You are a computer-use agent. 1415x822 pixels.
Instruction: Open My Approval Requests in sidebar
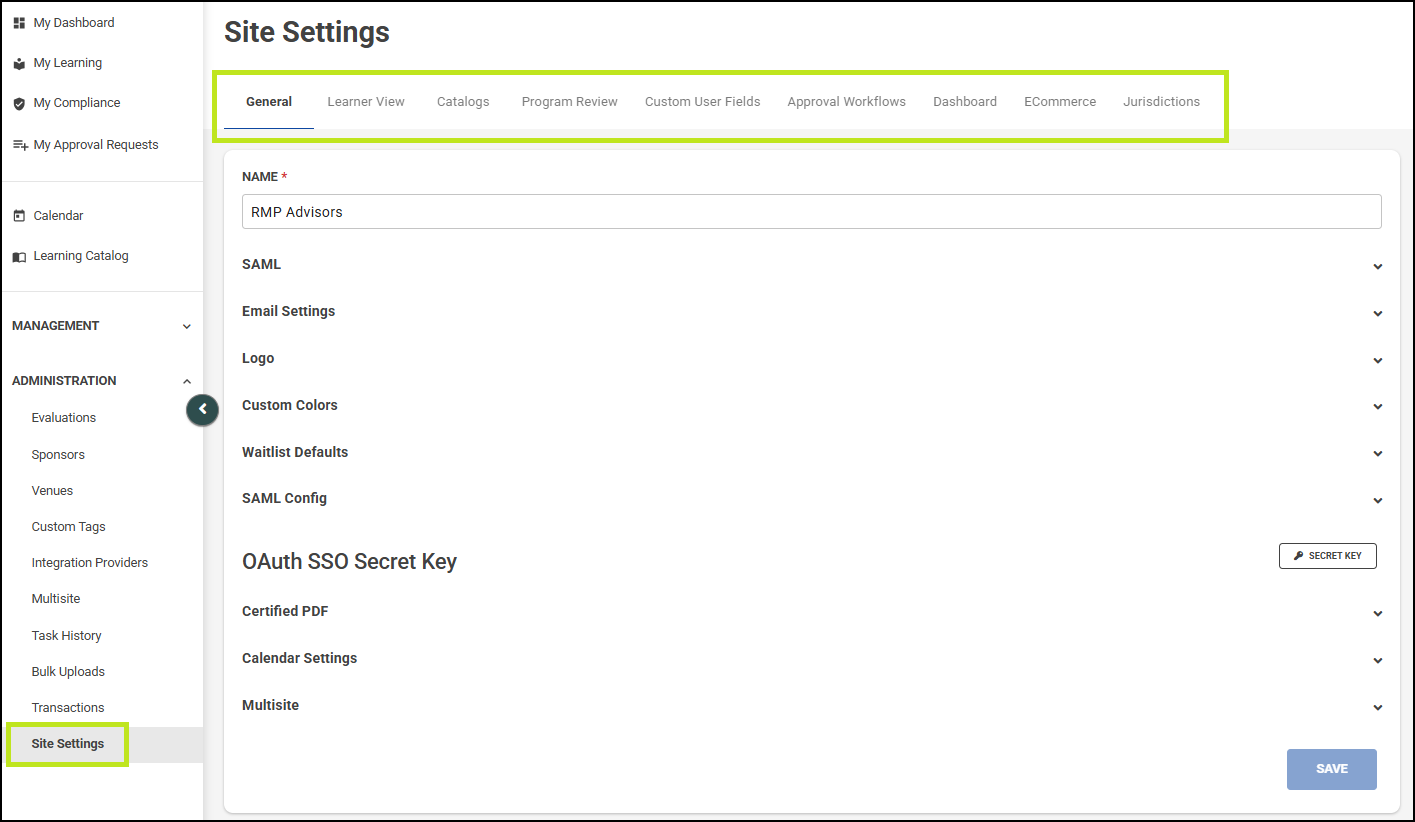(x=95, y=145)
